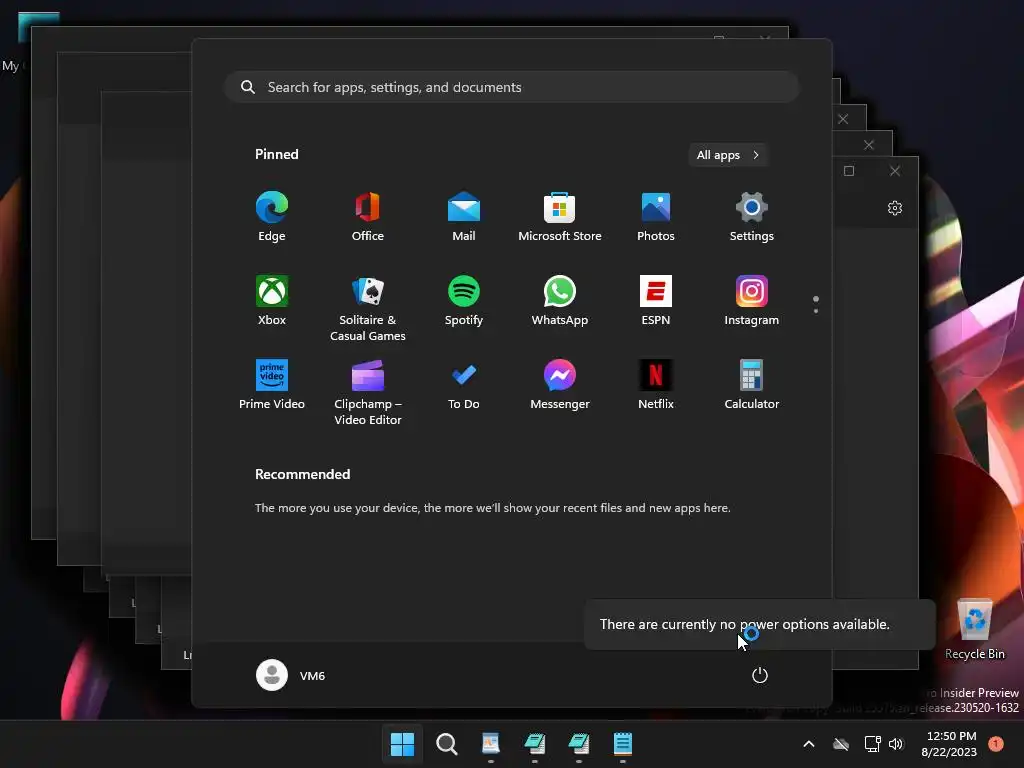The height and width of the screenshot is (768, 1024).
Task: Click the gear icon in background window
Action: (895, 208)
